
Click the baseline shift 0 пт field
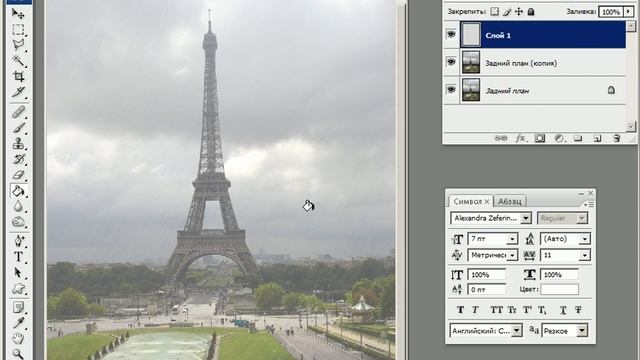tap(487, 289)
